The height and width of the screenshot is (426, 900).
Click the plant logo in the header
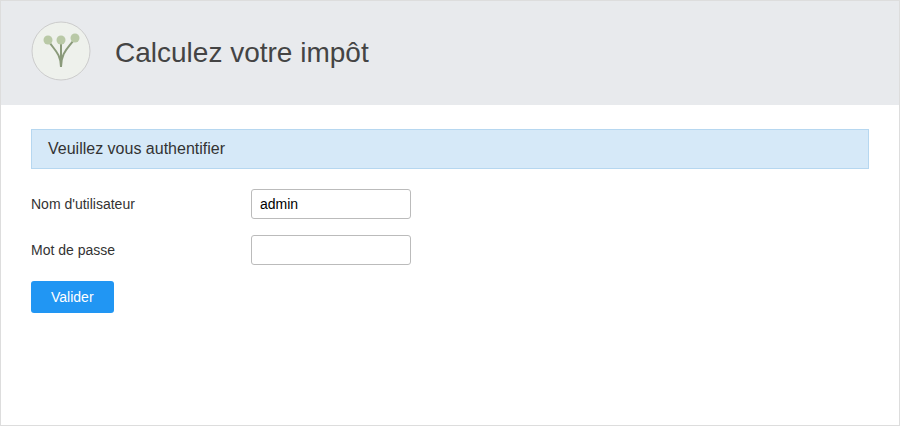pyautogui.click(x=61, y=51)
